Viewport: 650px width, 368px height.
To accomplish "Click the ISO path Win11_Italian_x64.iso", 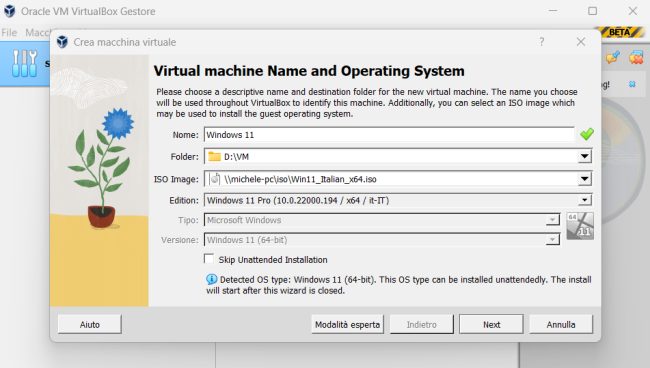I will (301, 179).
